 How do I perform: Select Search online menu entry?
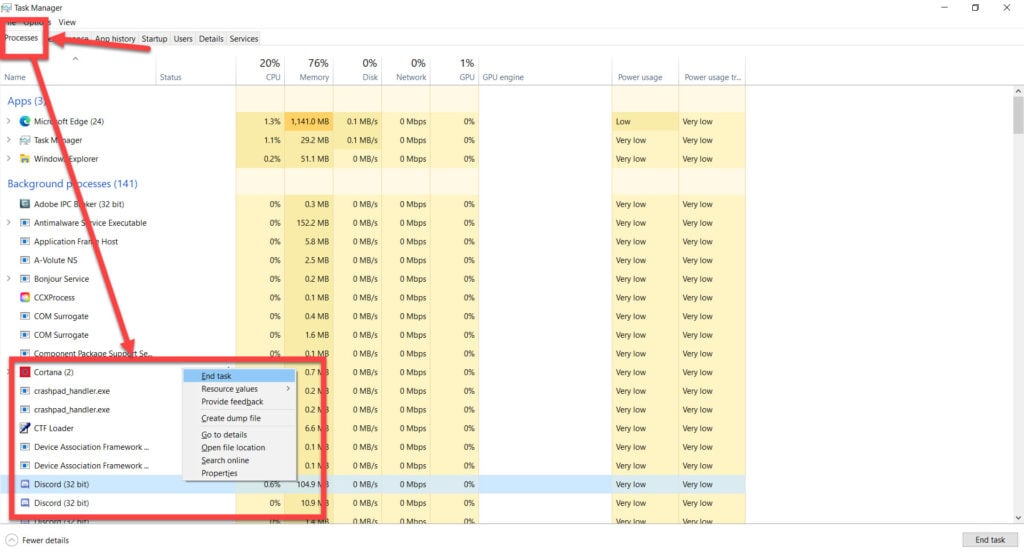(x=239, y=460)
